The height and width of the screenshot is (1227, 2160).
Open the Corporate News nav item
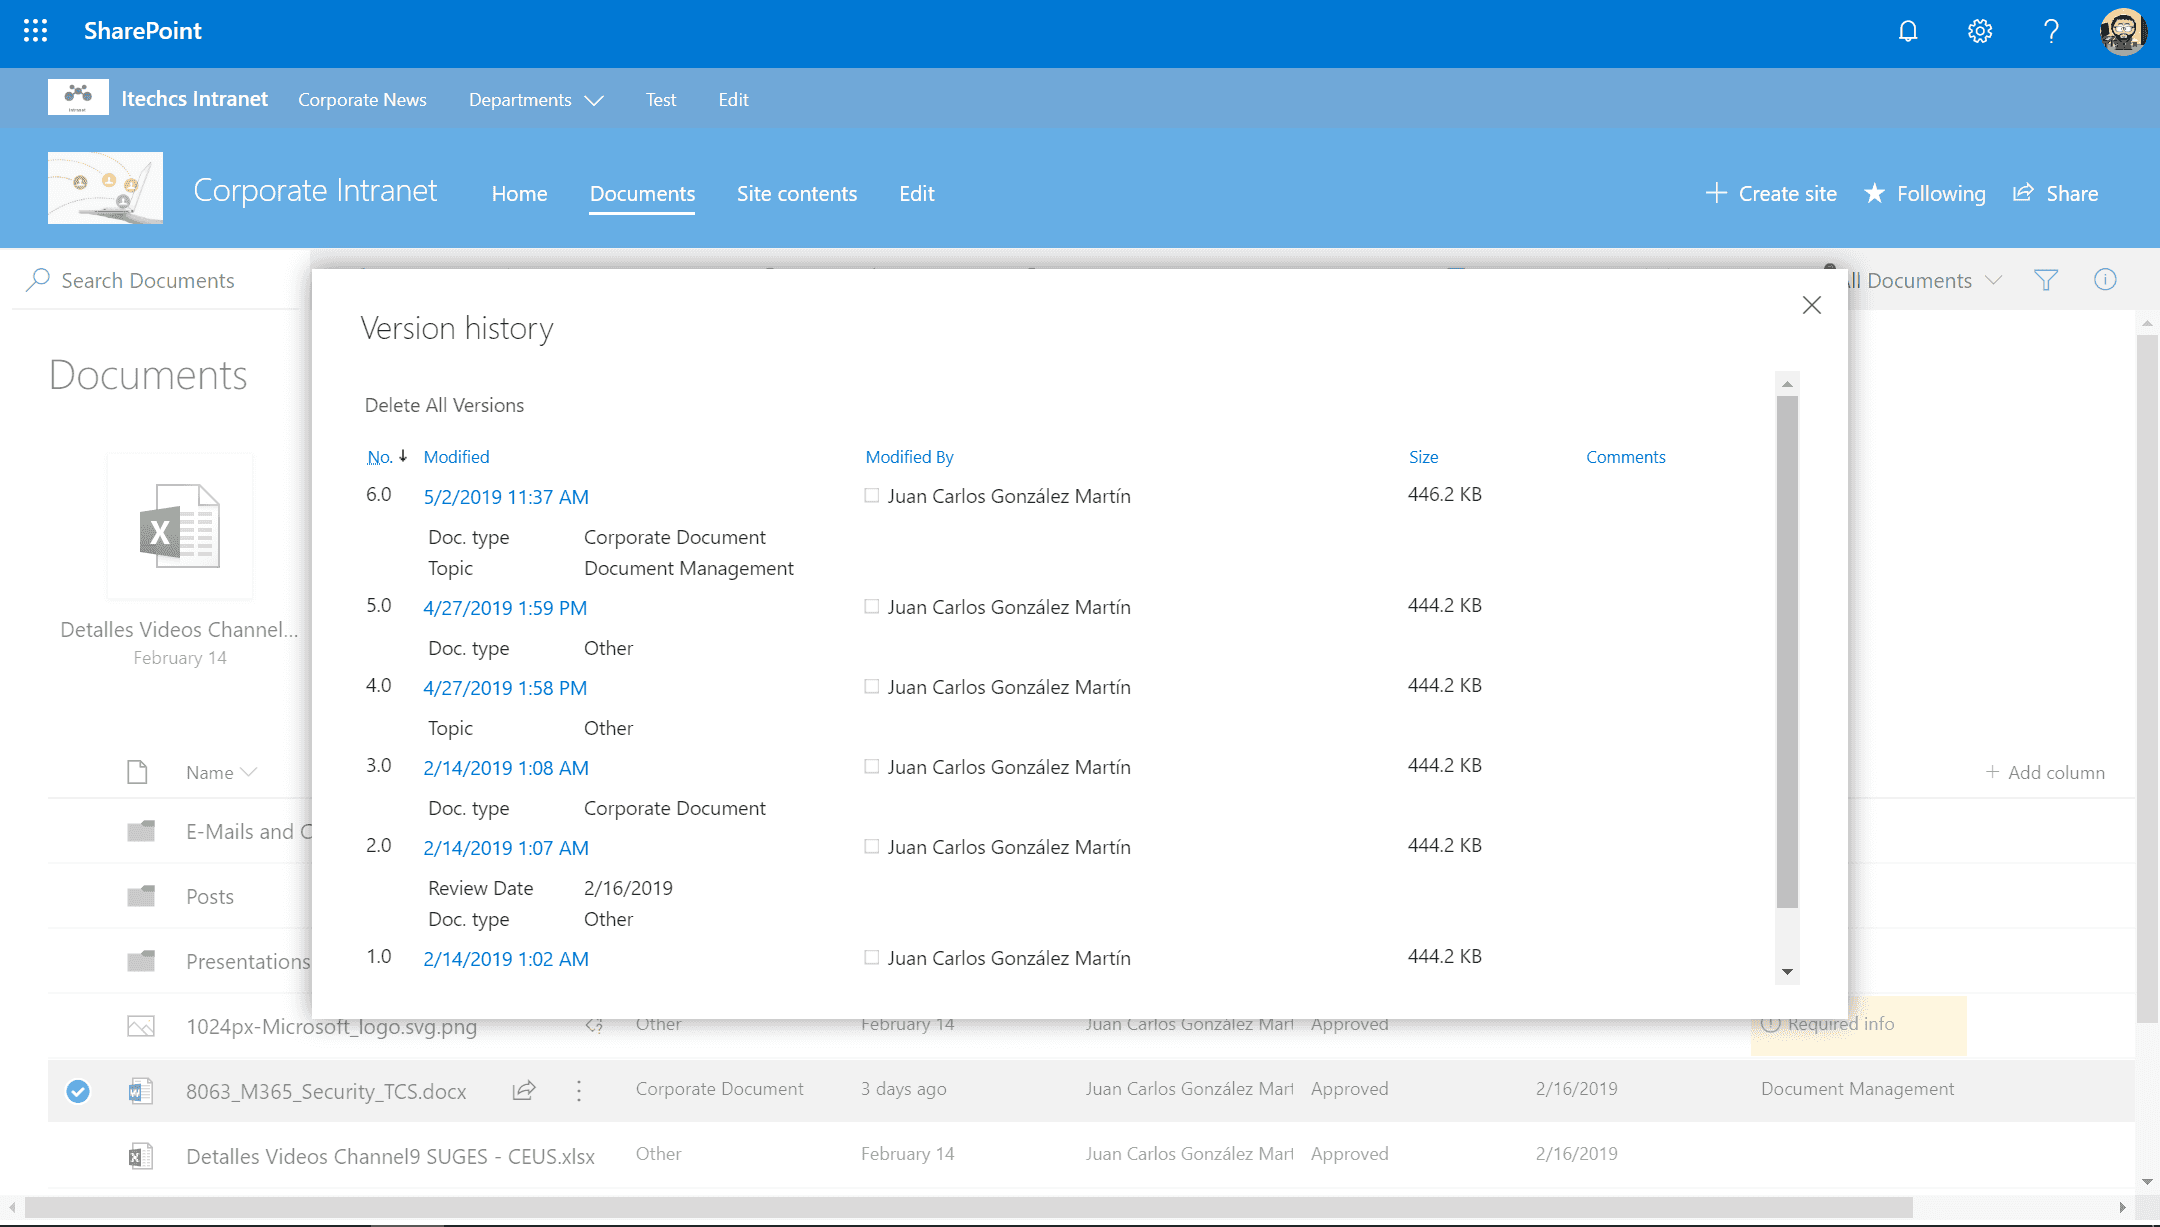[362, 99]
